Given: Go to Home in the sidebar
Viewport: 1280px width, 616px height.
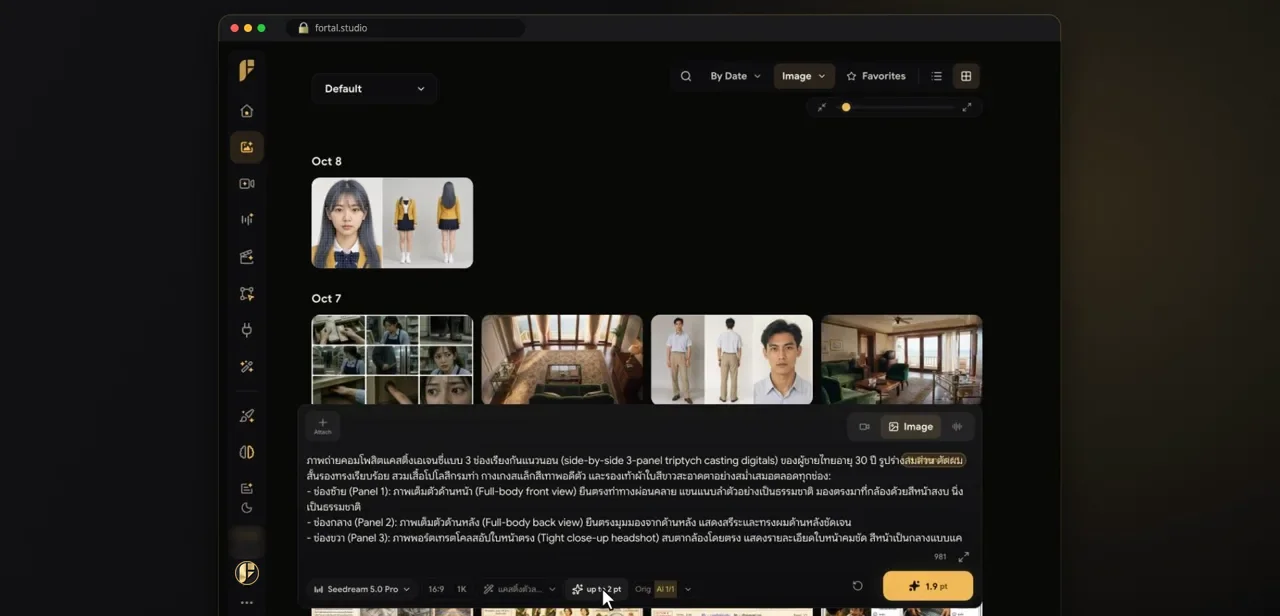Looking at the screenshot, I should tap(247, 111).
